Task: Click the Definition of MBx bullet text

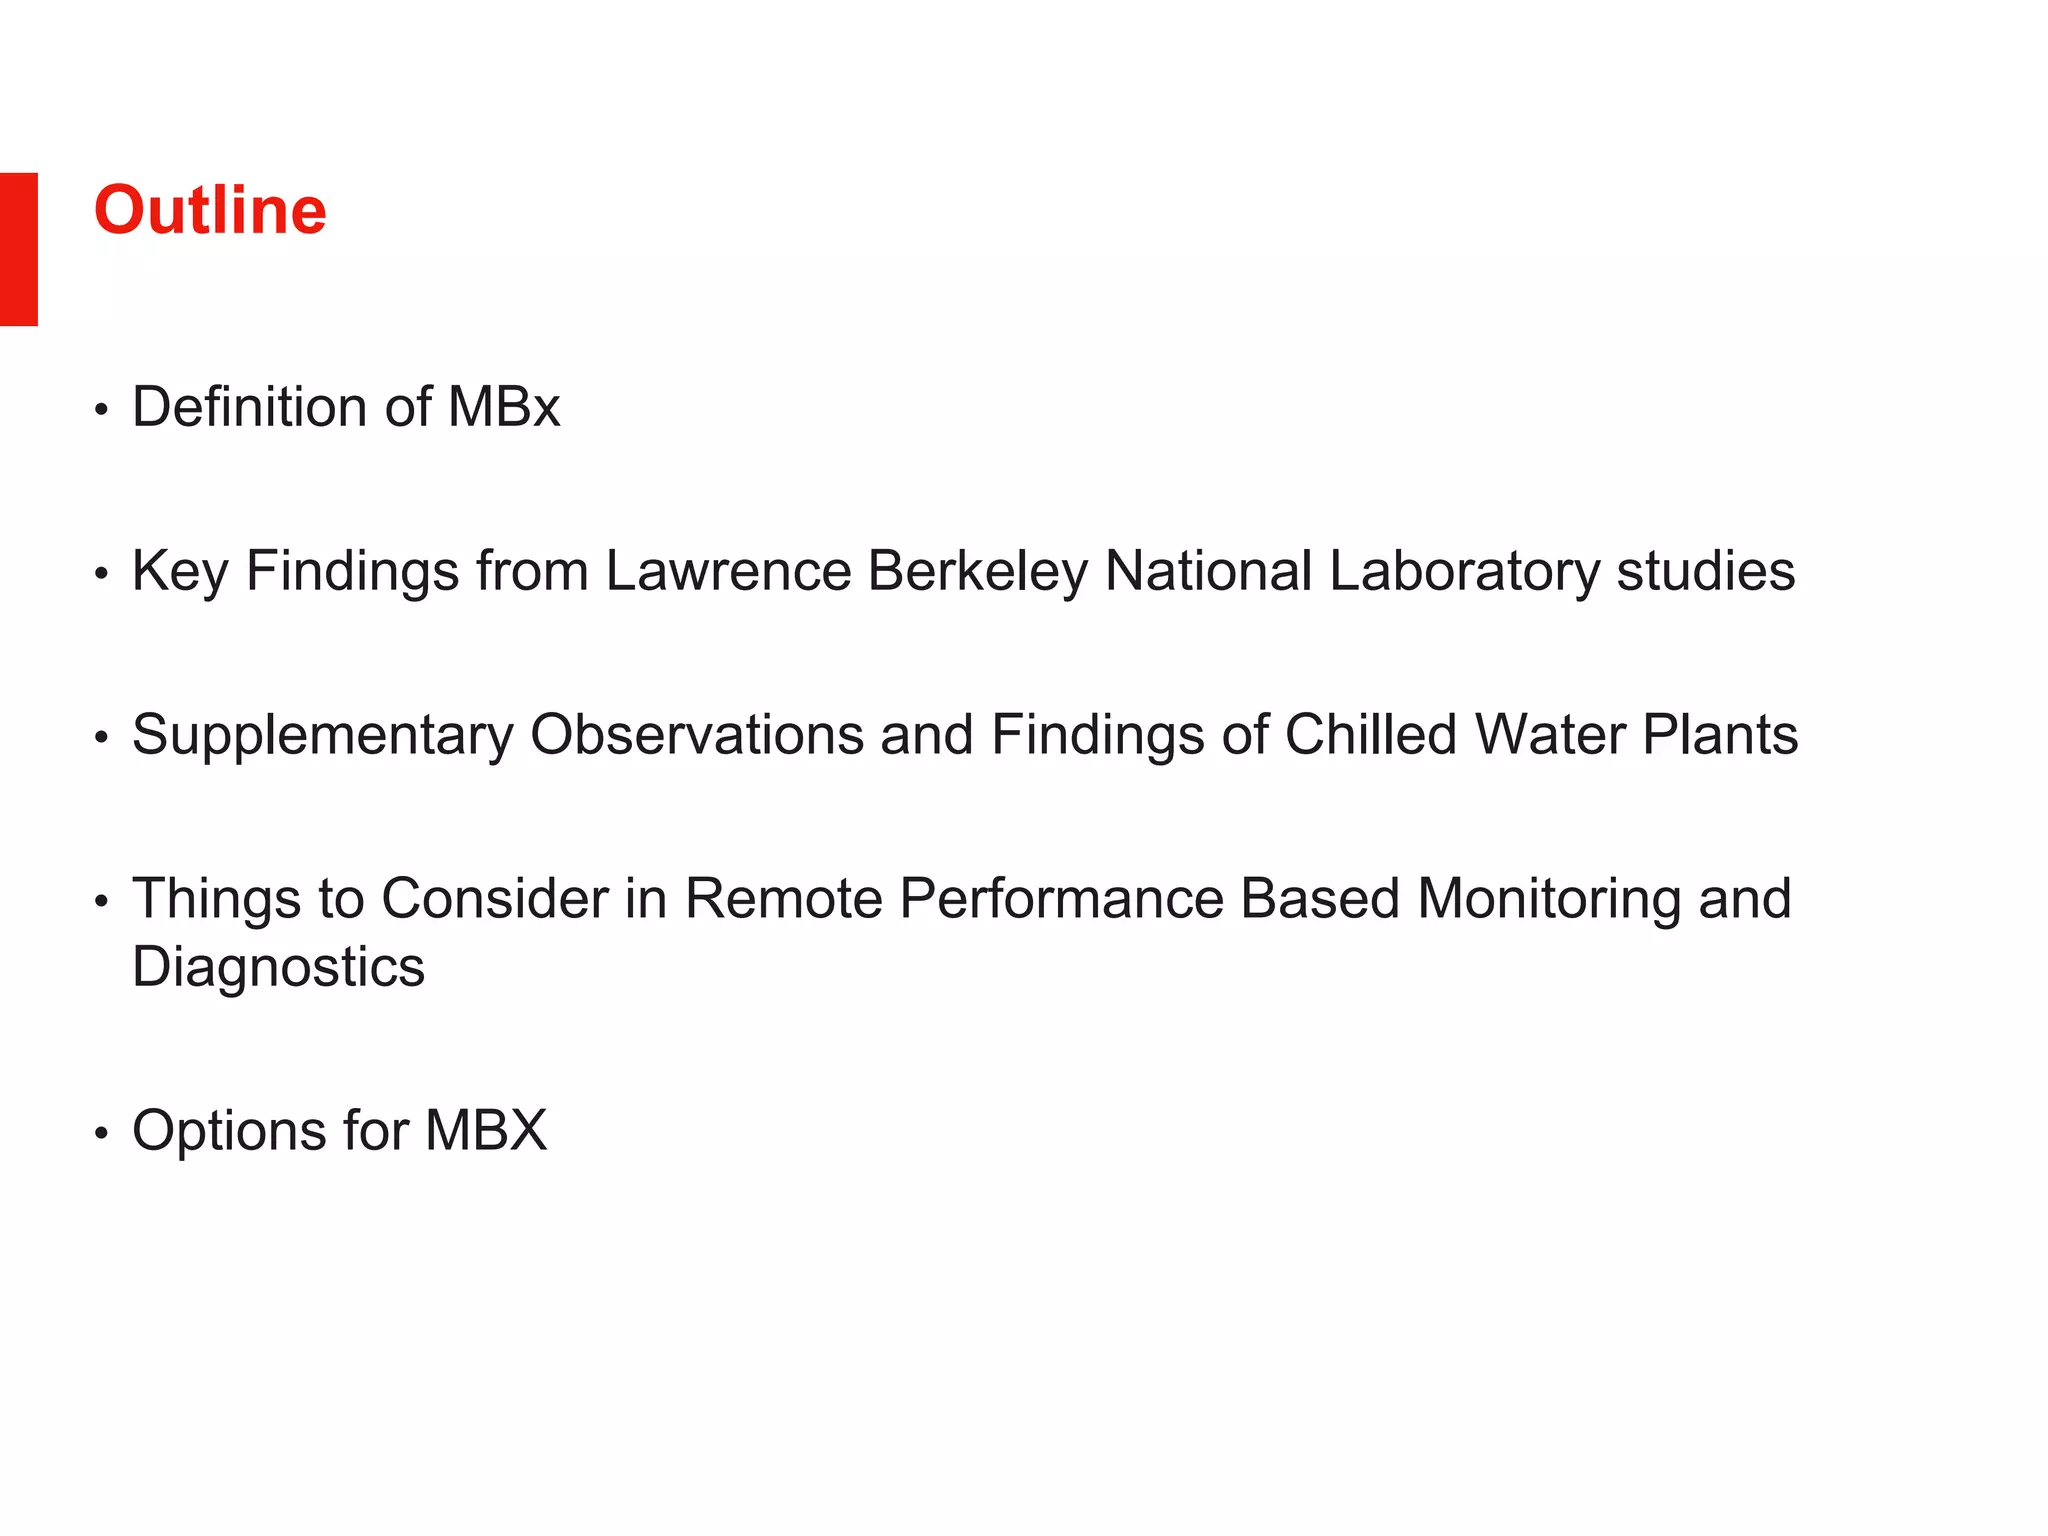Action: [346, 407]
